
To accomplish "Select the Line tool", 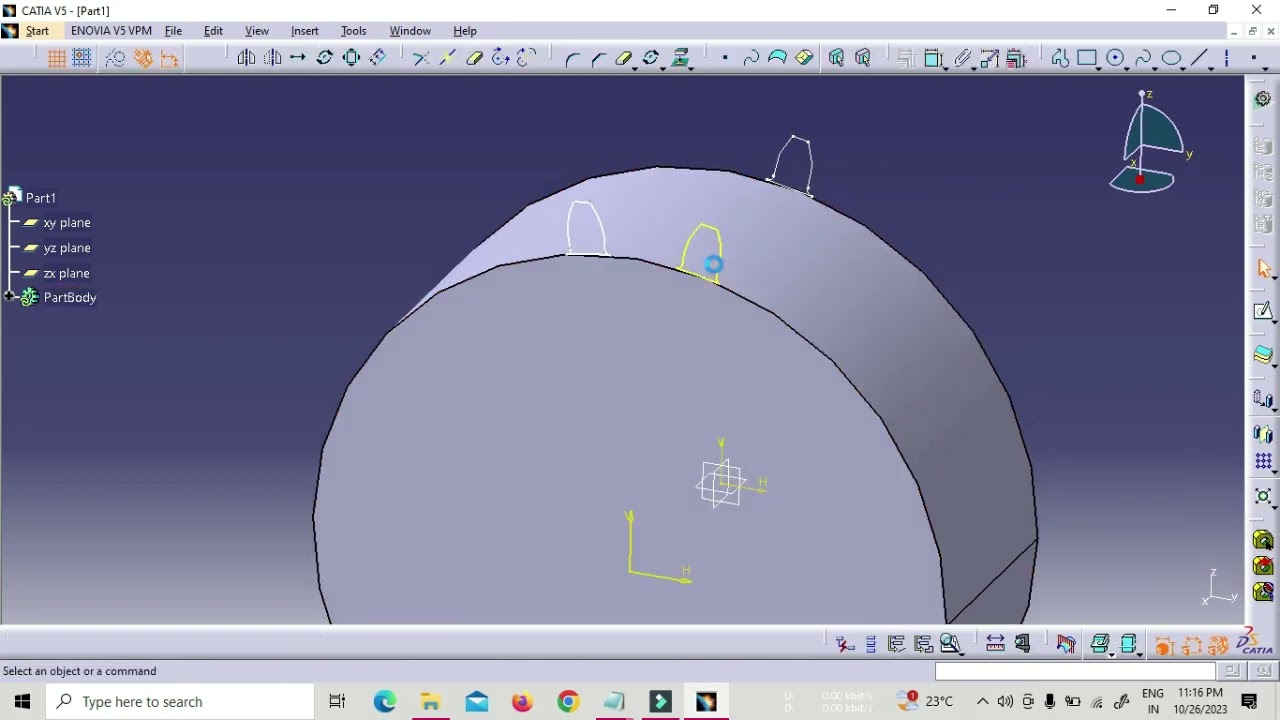I will pos(1199,58).
